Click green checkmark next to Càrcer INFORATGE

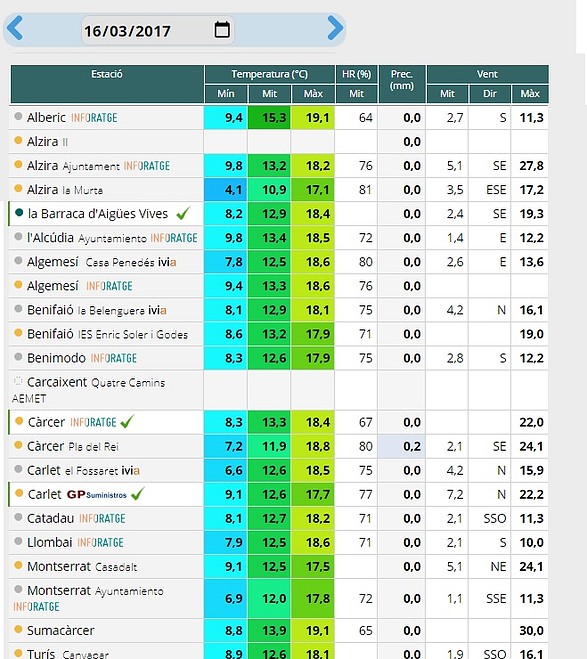127,422
